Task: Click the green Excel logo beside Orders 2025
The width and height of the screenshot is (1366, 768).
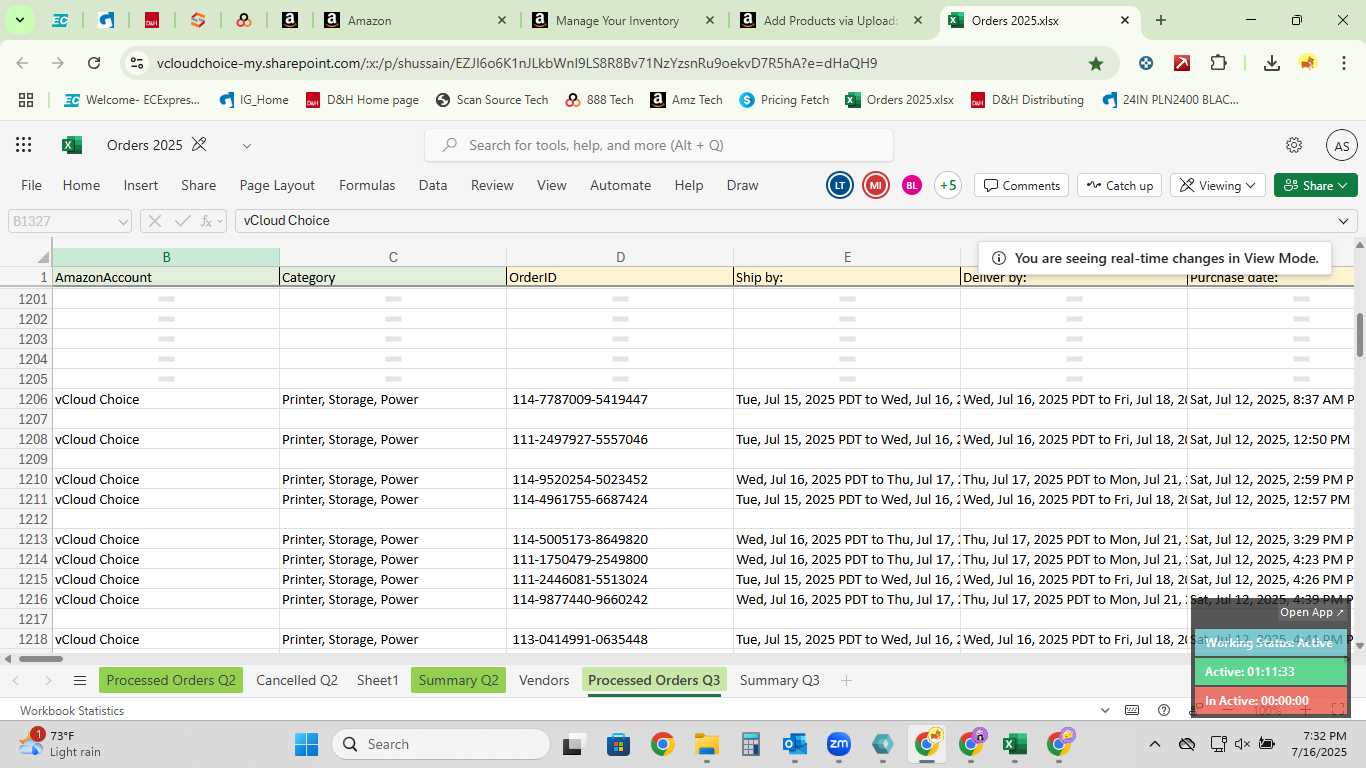Action: [72, 145]
